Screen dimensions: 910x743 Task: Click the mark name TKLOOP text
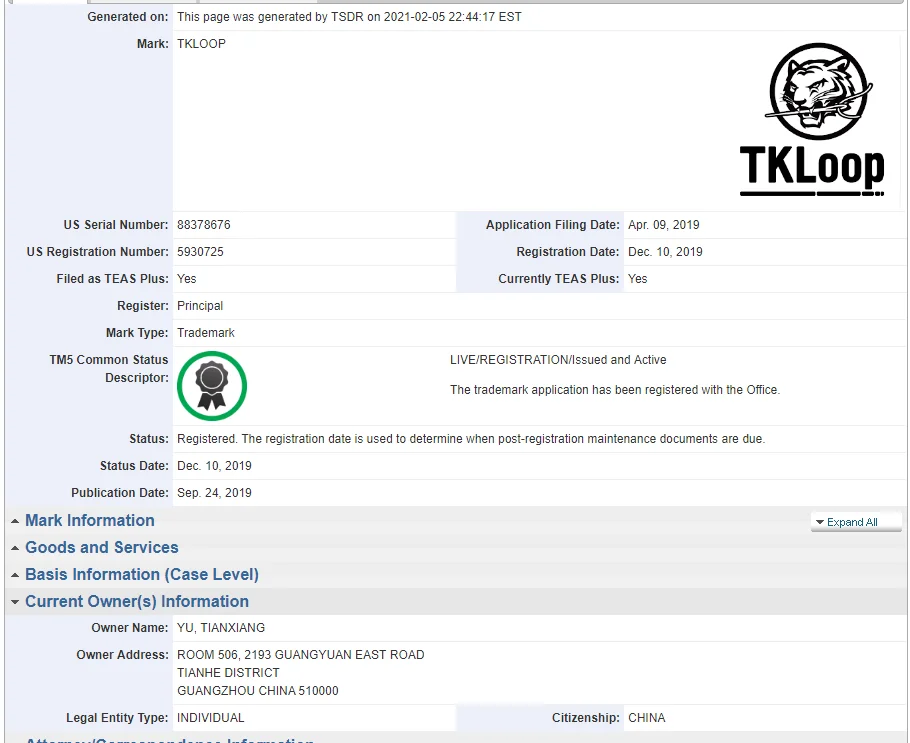[x=201, y=44]
